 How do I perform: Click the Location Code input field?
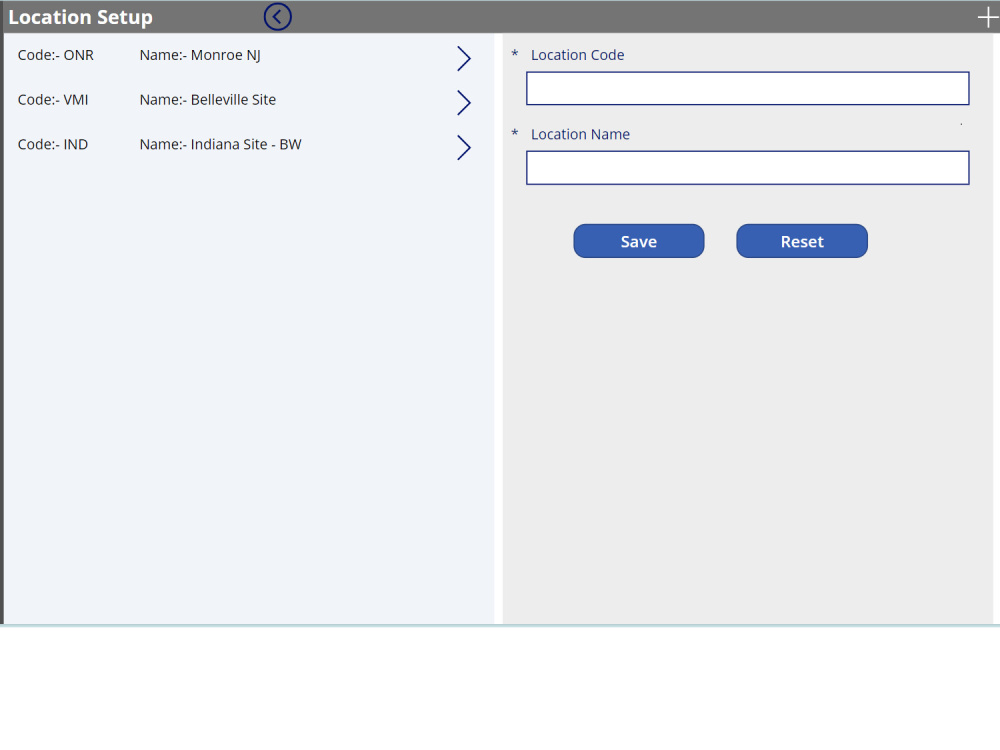[x=747, y=89]
